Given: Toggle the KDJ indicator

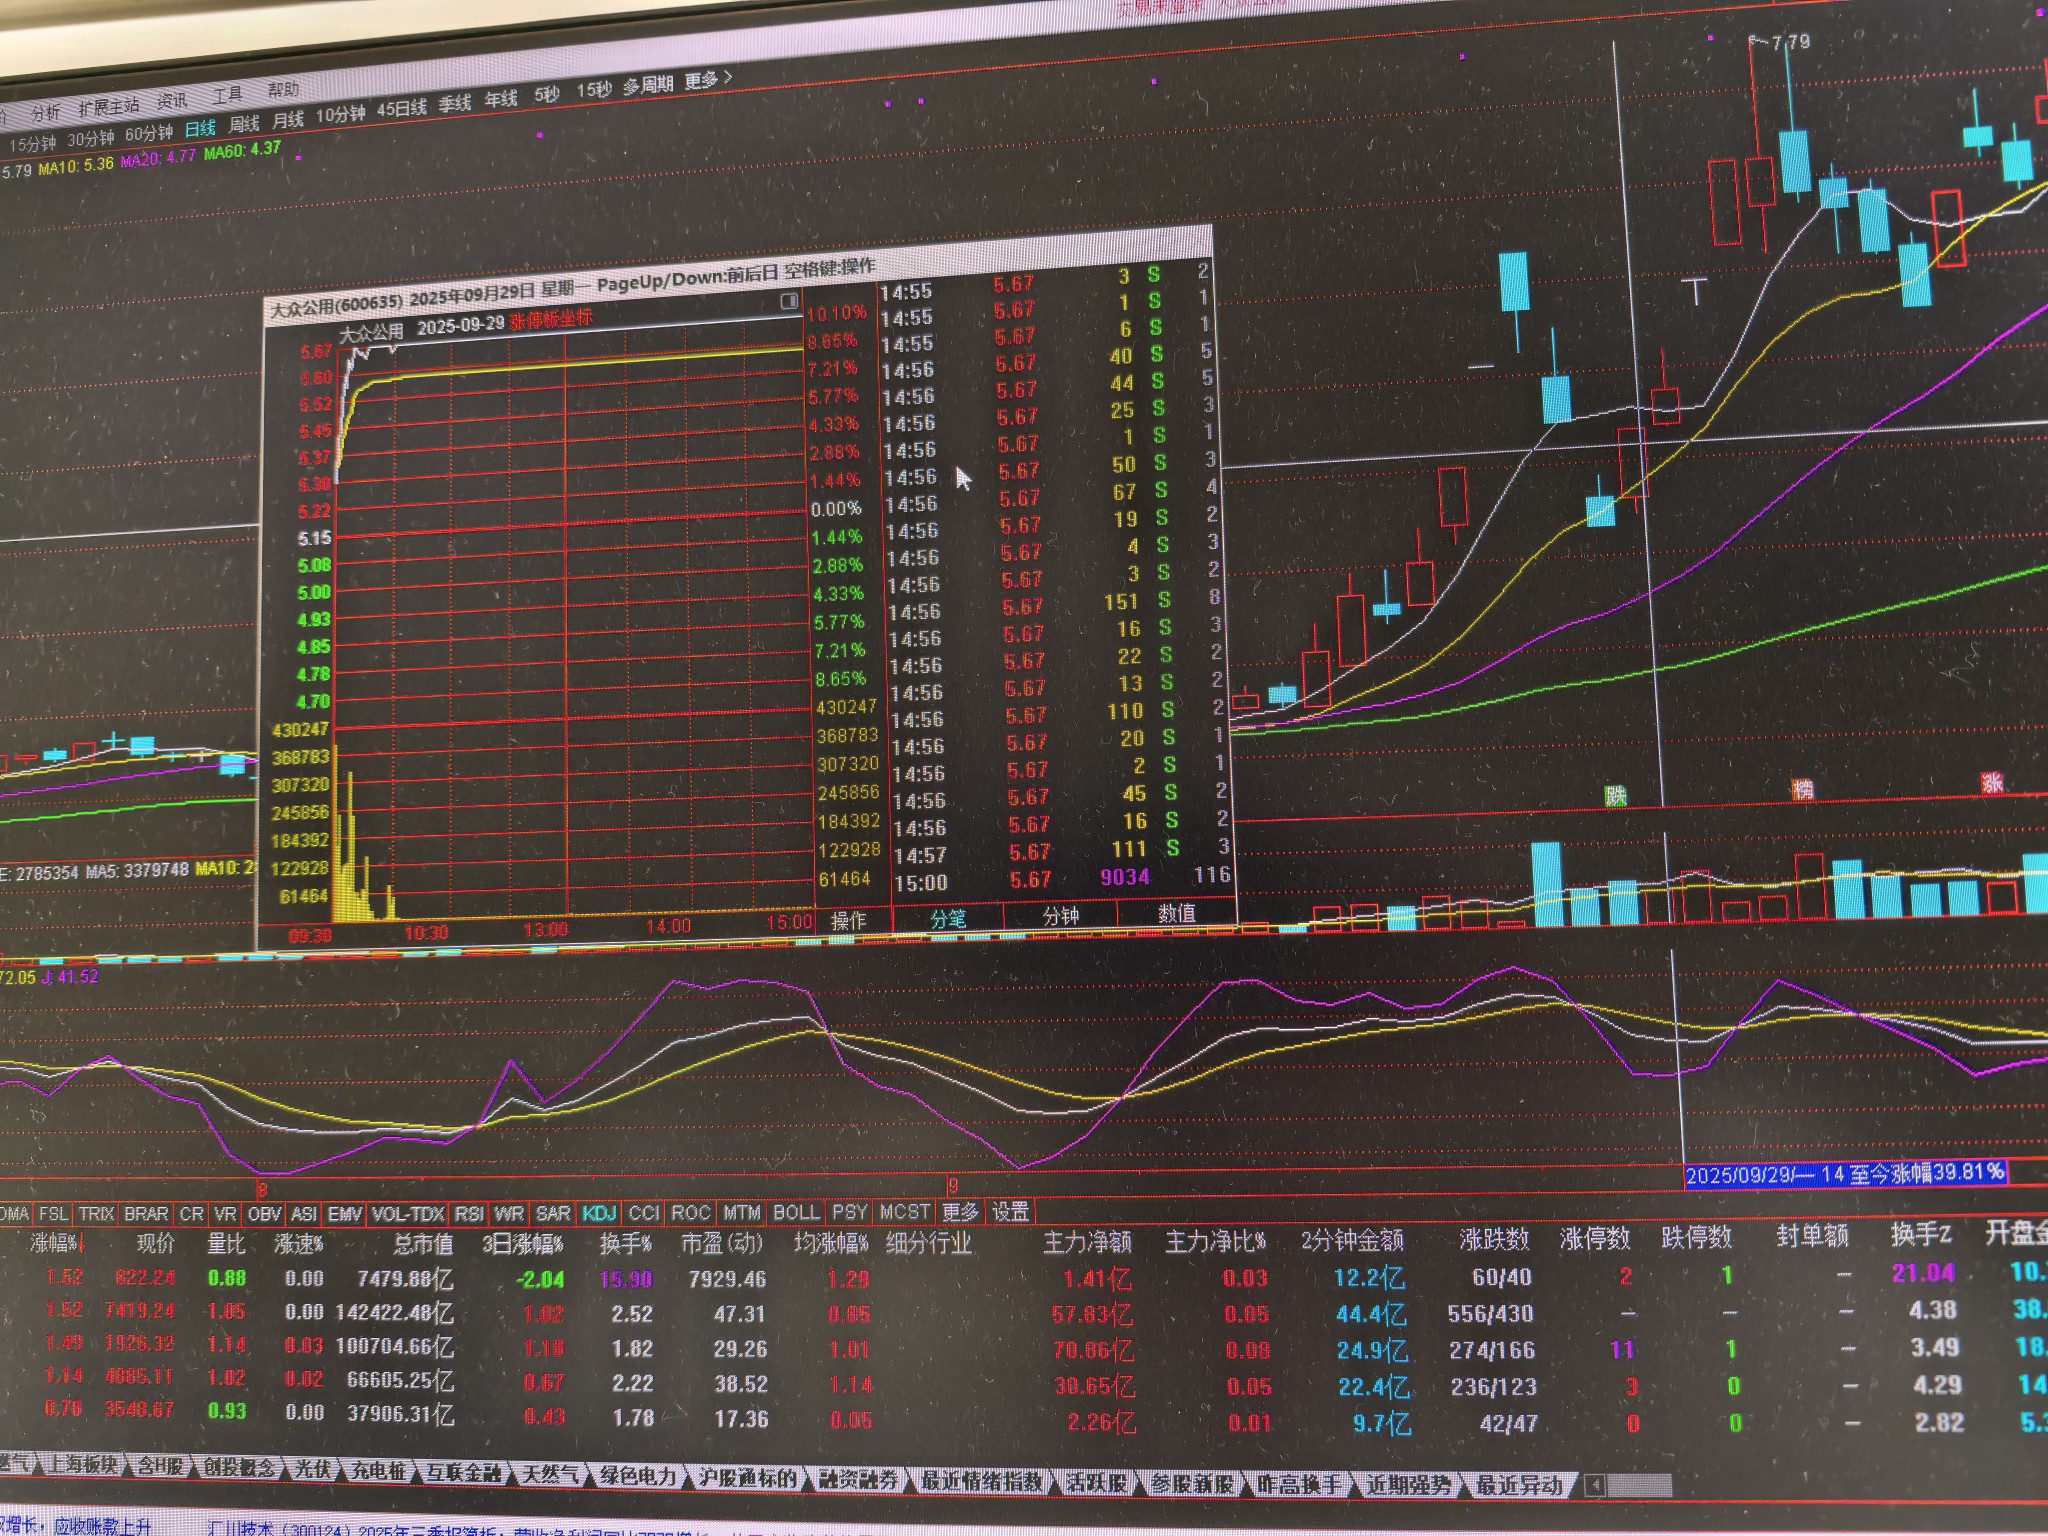Looking at the screenshot, I should click(x=599, y=1213).
